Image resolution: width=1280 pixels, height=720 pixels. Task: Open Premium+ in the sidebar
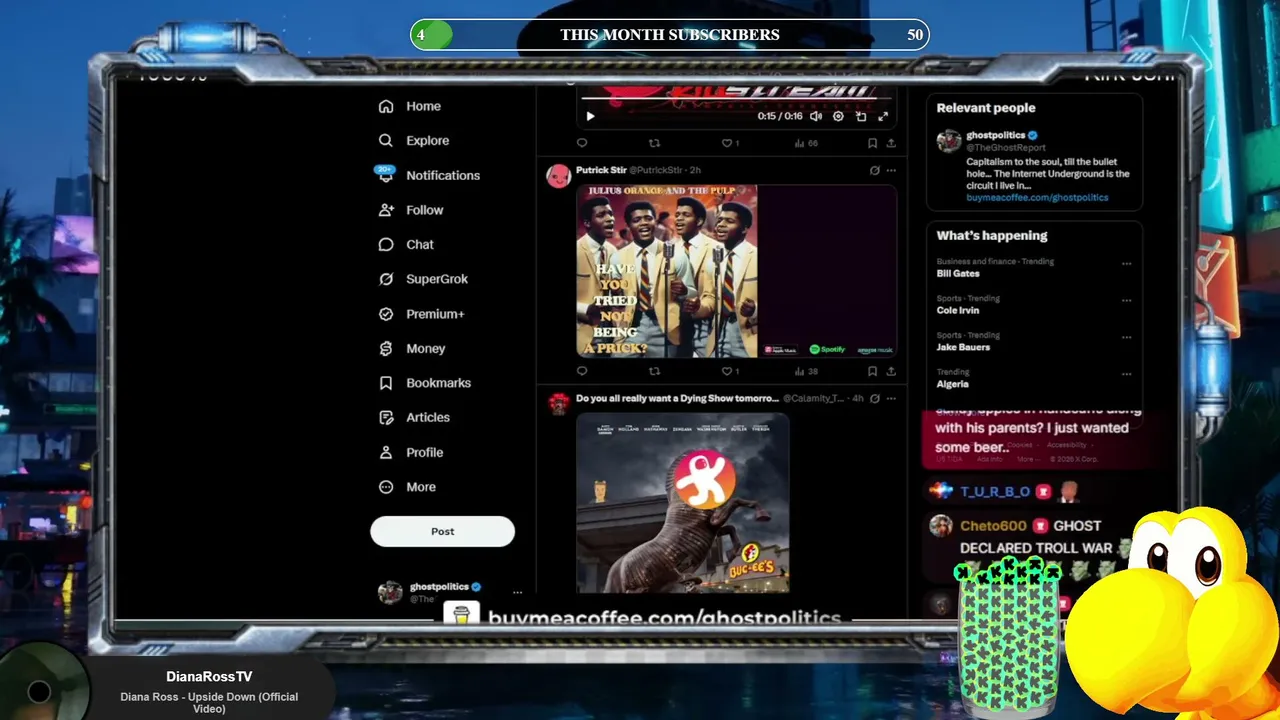pyautogui.click(x=421, y=314)
